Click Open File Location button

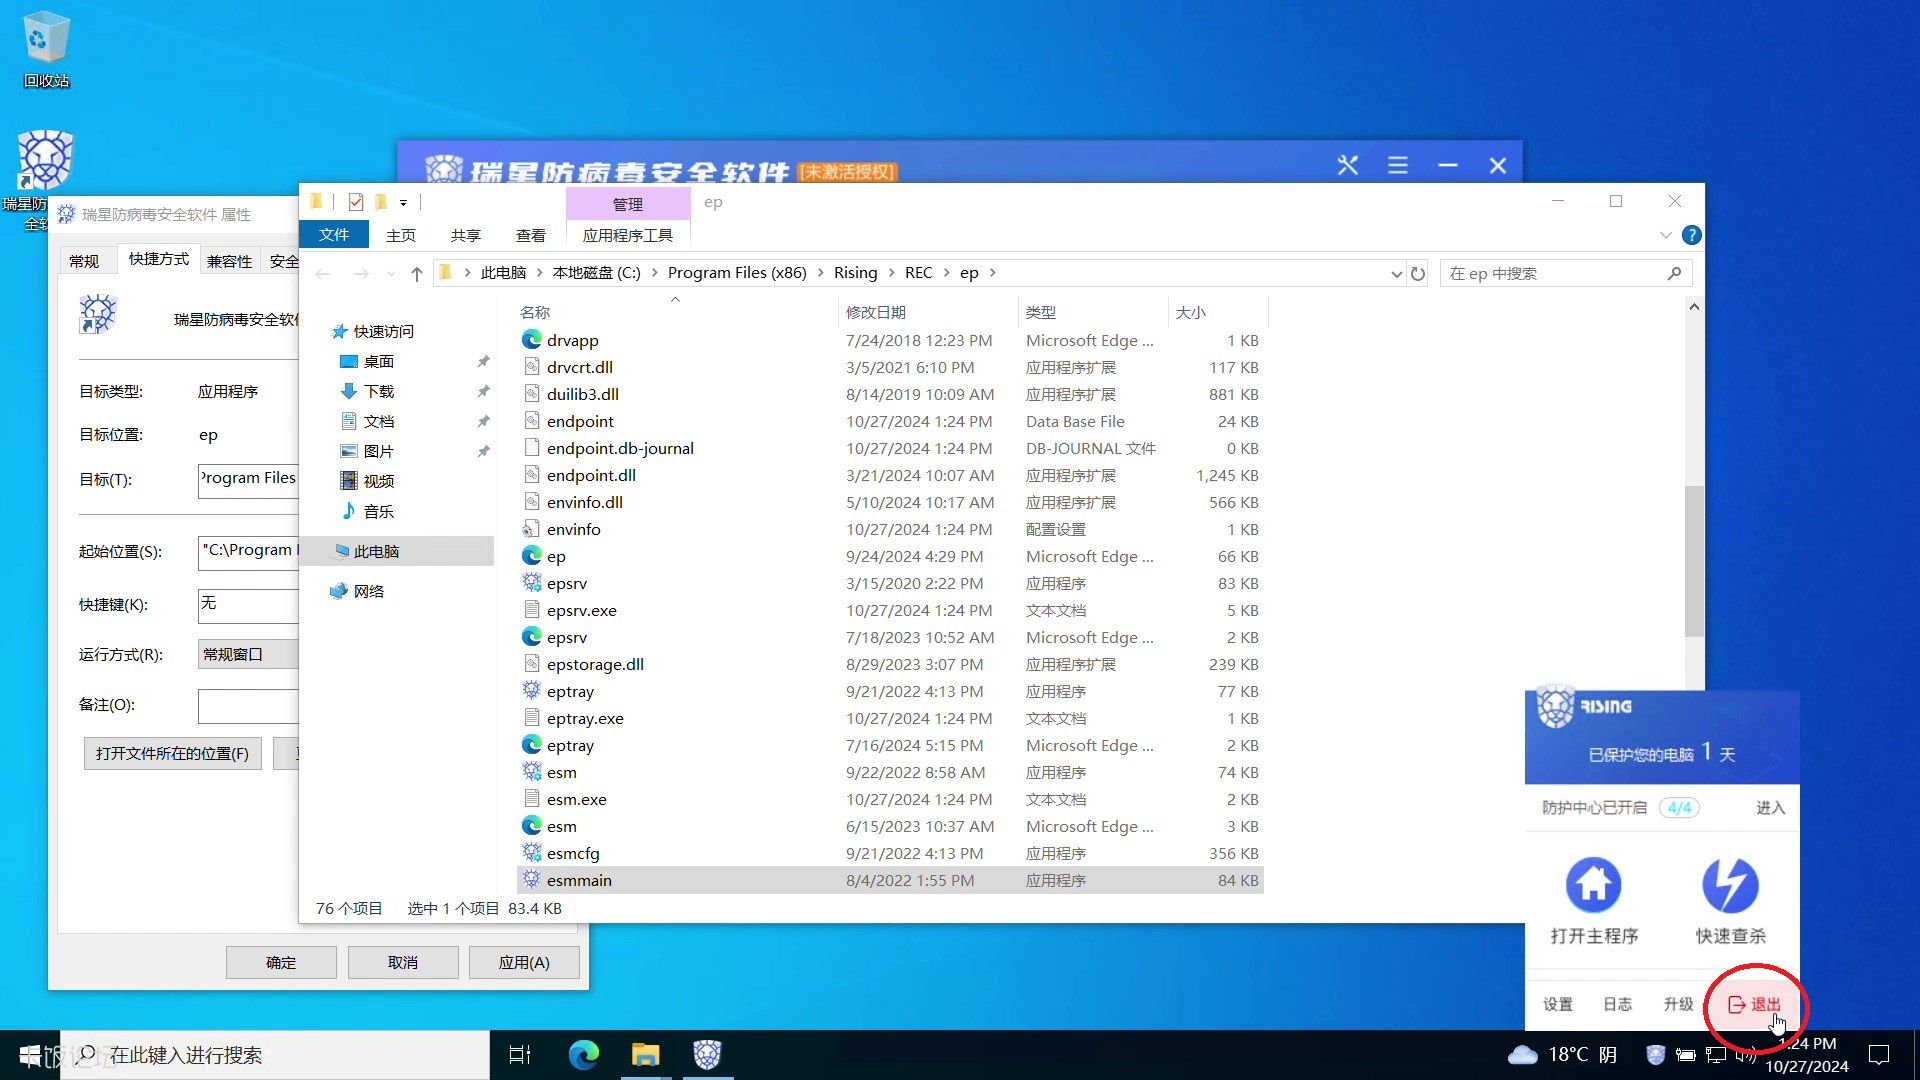(172, 753)
